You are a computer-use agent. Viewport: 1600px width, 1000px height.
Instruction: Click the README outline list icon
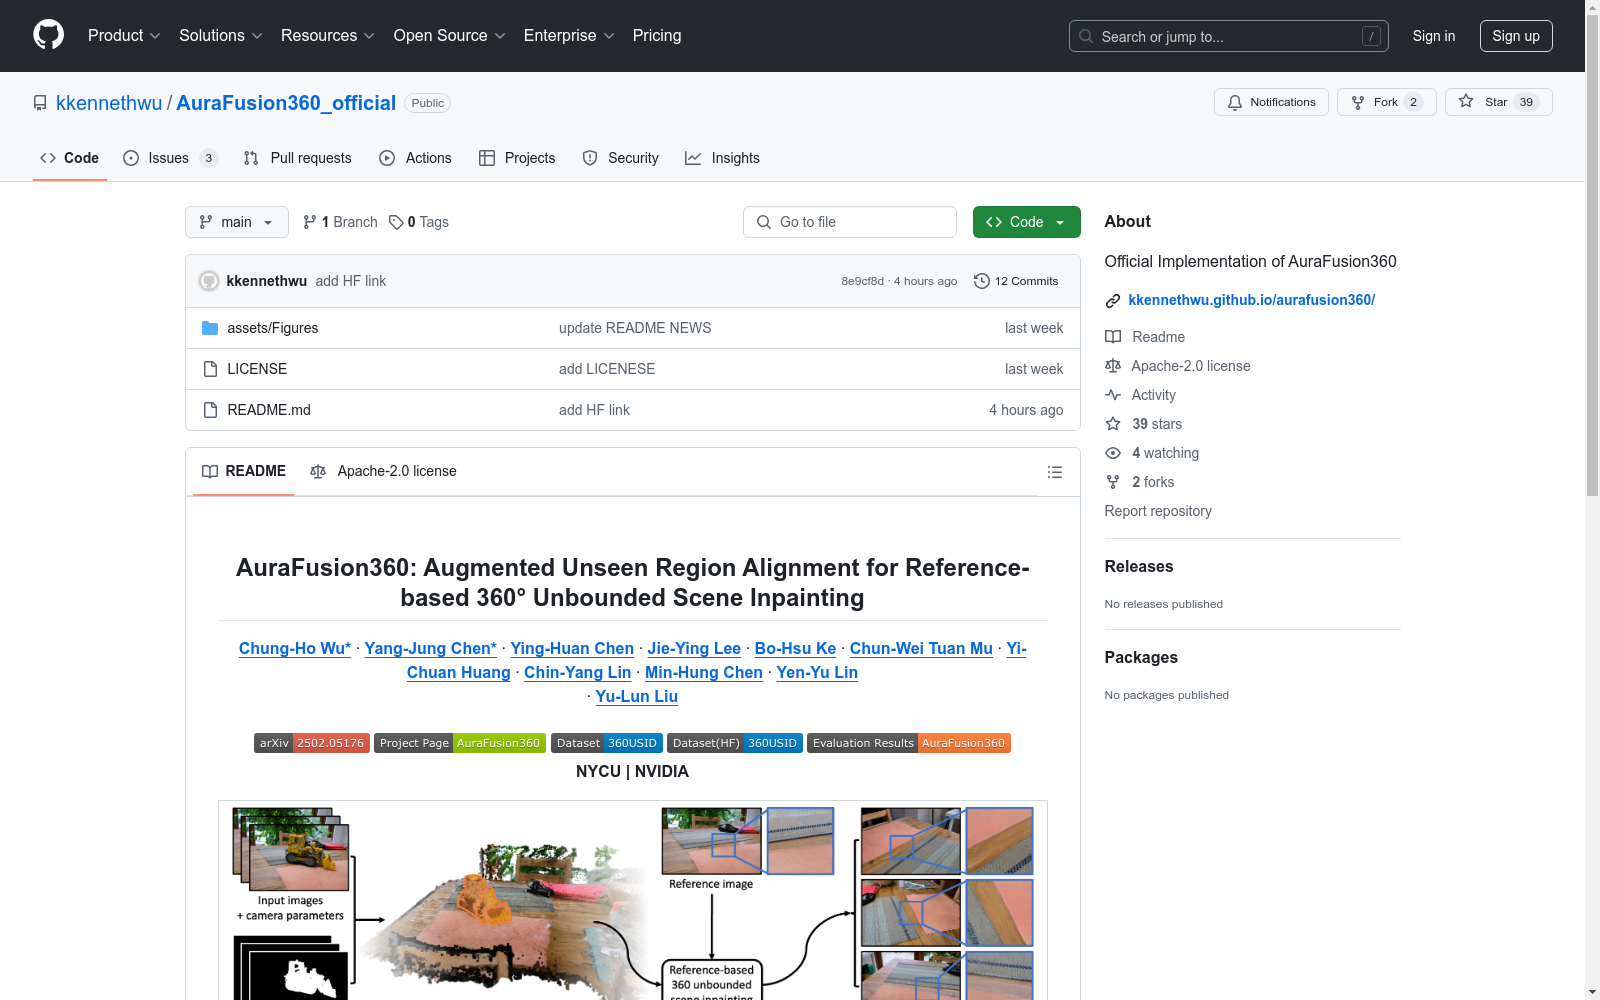click(x=1054, y=472)
